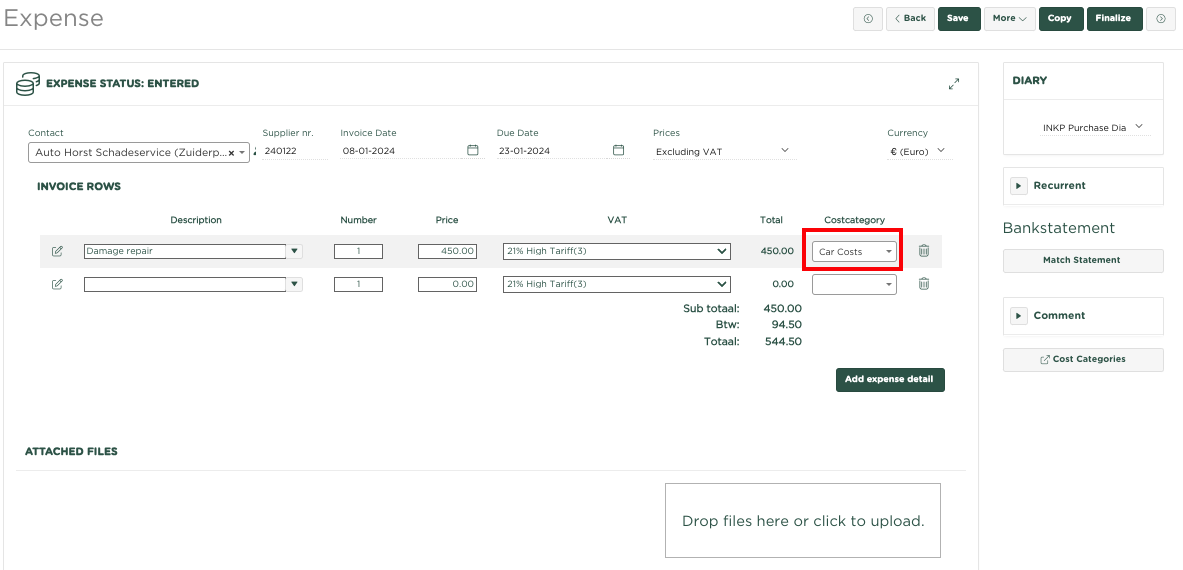
Task: Expand the Comment section
Action: pyautogui.click(x=1019, y=316)
